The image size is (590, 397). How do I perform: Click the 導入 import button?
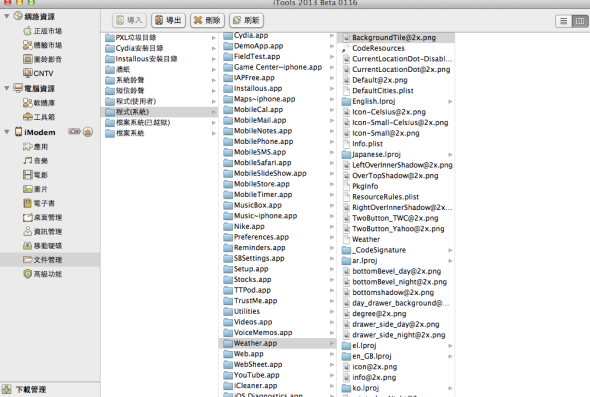click(x=129, y=20)
